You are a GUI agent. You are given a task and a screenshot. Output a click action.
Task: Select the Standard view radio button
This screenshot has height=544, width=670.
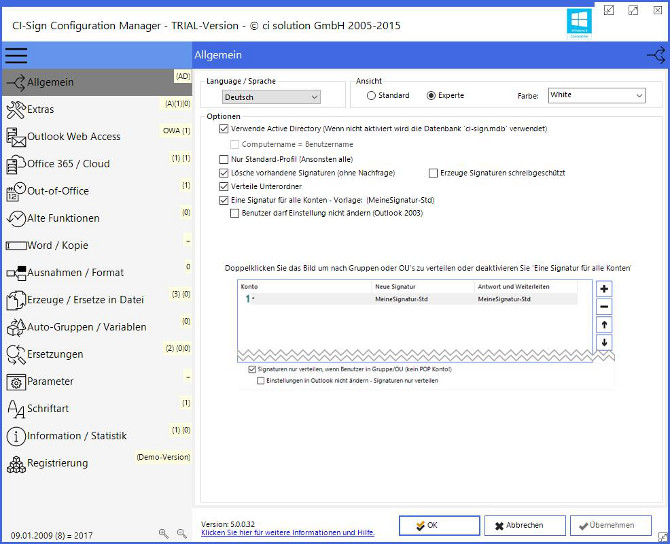(x=371, y=96)
